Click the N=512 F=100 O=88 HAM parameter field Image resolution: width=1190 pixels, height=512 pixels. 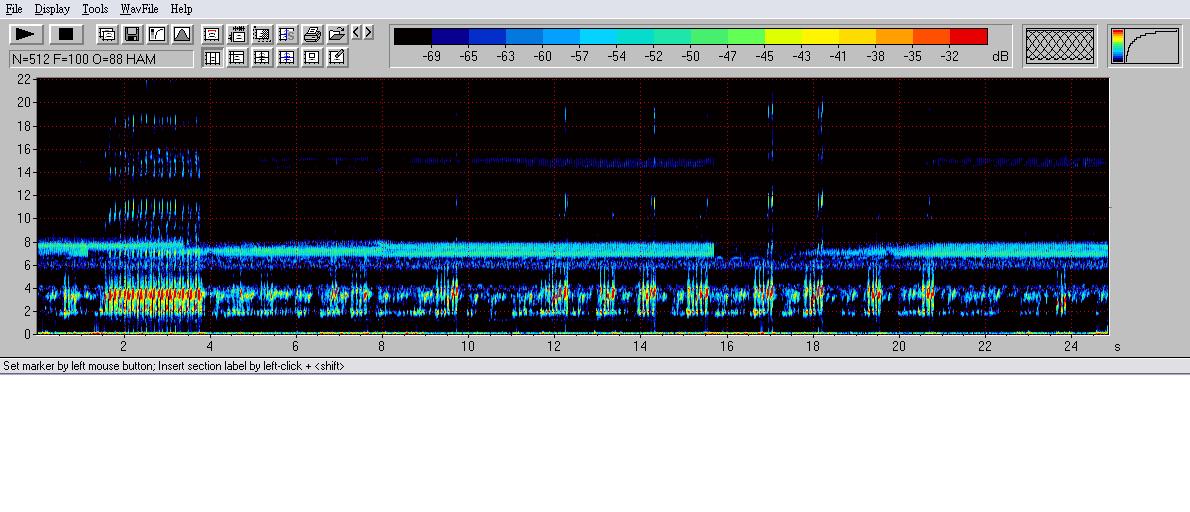[x=100, y=59]
